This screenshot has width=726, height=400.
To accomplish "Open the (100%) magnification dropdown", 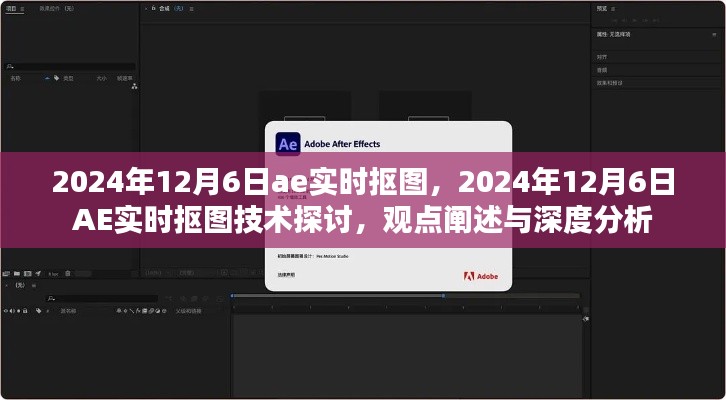I will click(154, 273).
